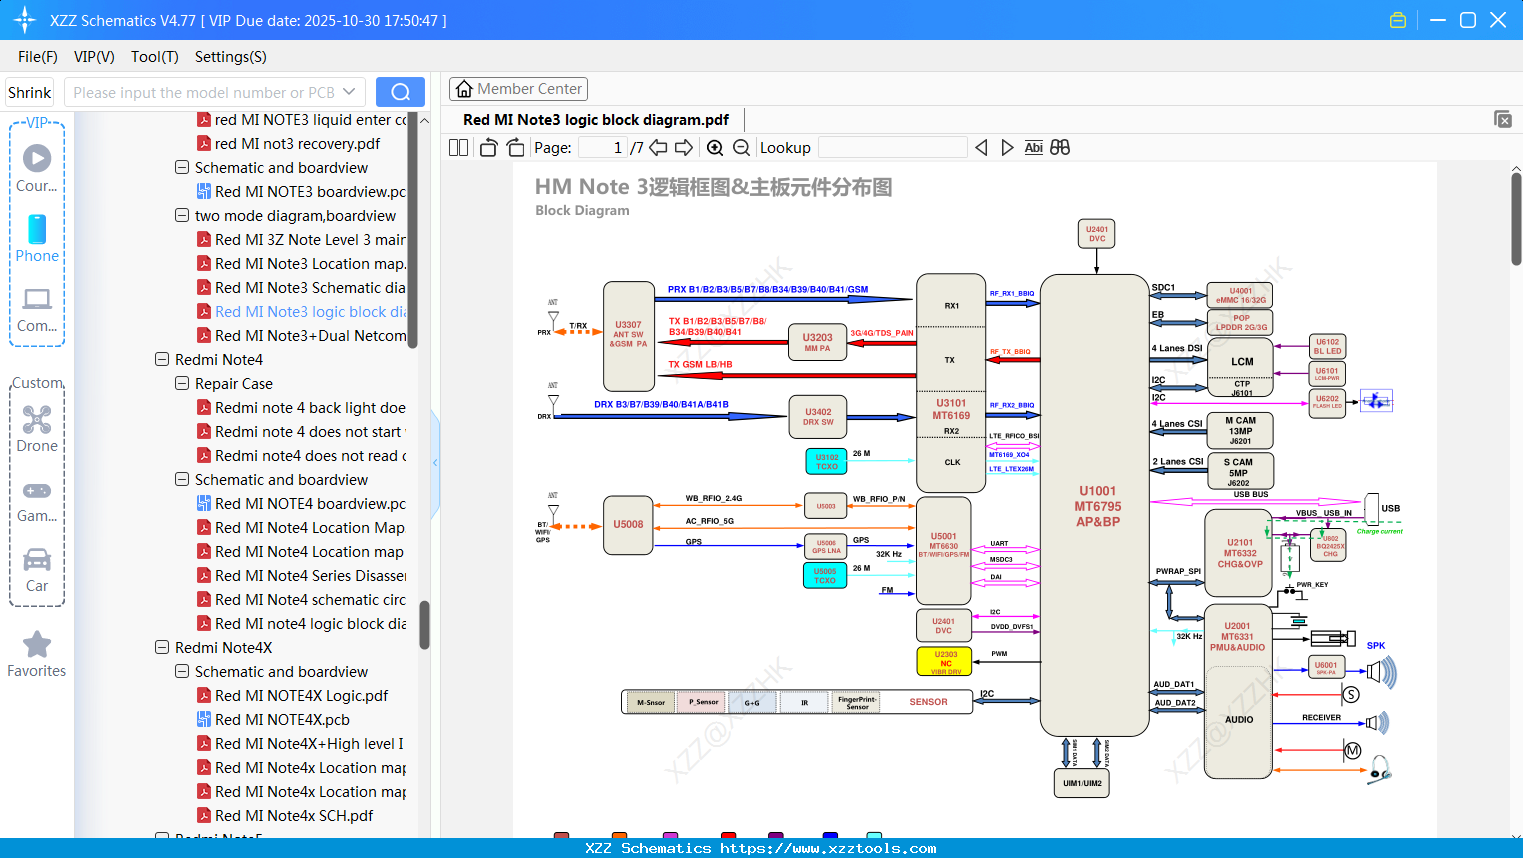Image resolution: width=1523 pixels, height=858 pixels.
Task: Open the Drone category in sidebar
Action: 37,428
